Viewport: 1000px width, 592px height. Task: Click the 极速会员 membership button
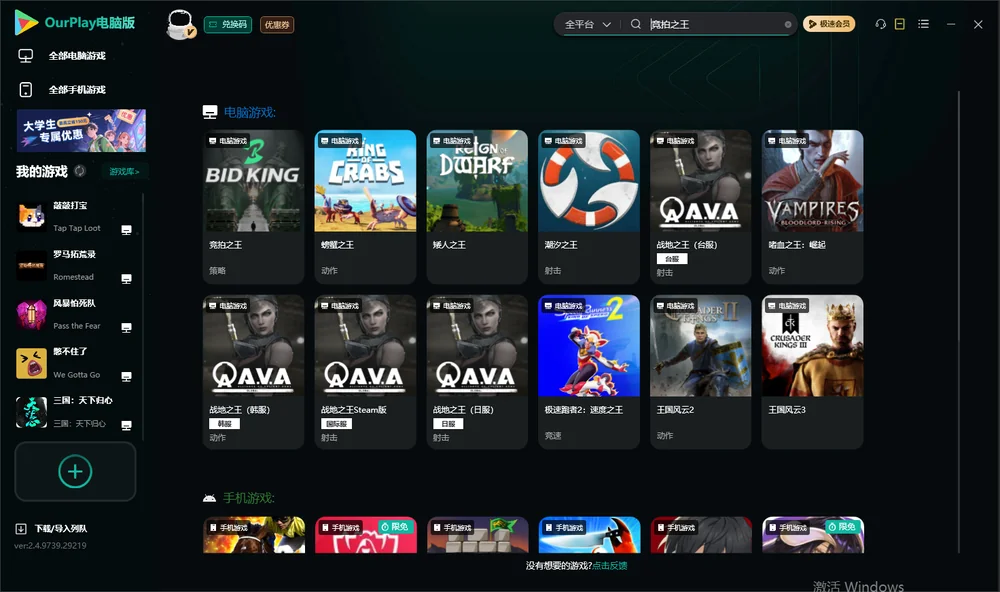click(829, 24)
